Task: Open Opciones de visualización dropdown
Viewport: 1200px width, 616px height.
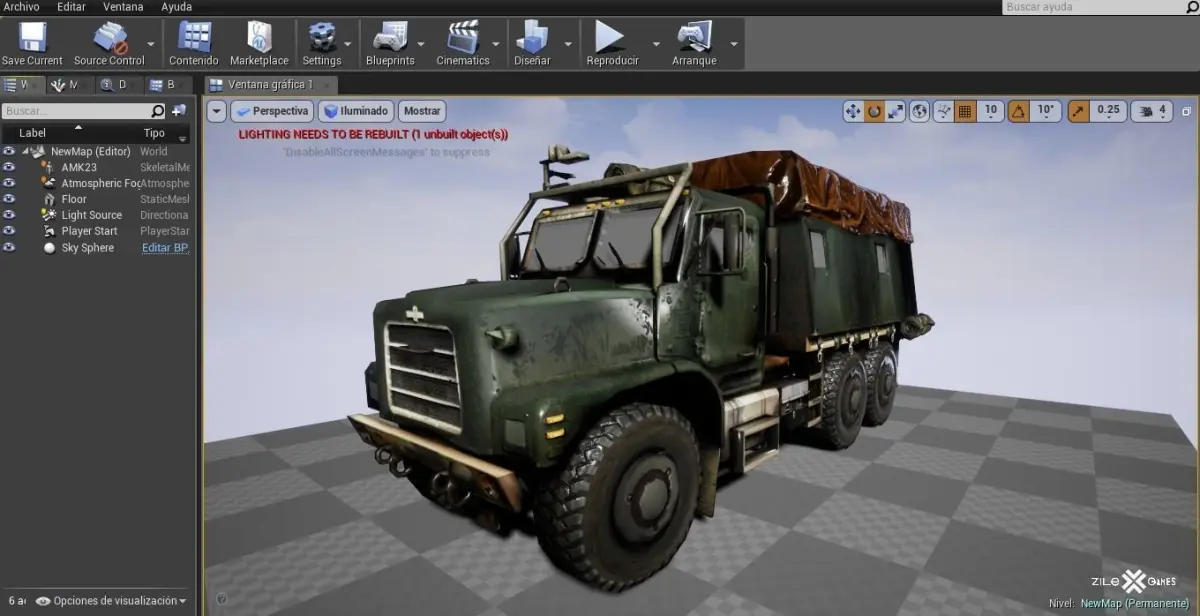Action: pyautogui.click(x=111, y=601)
